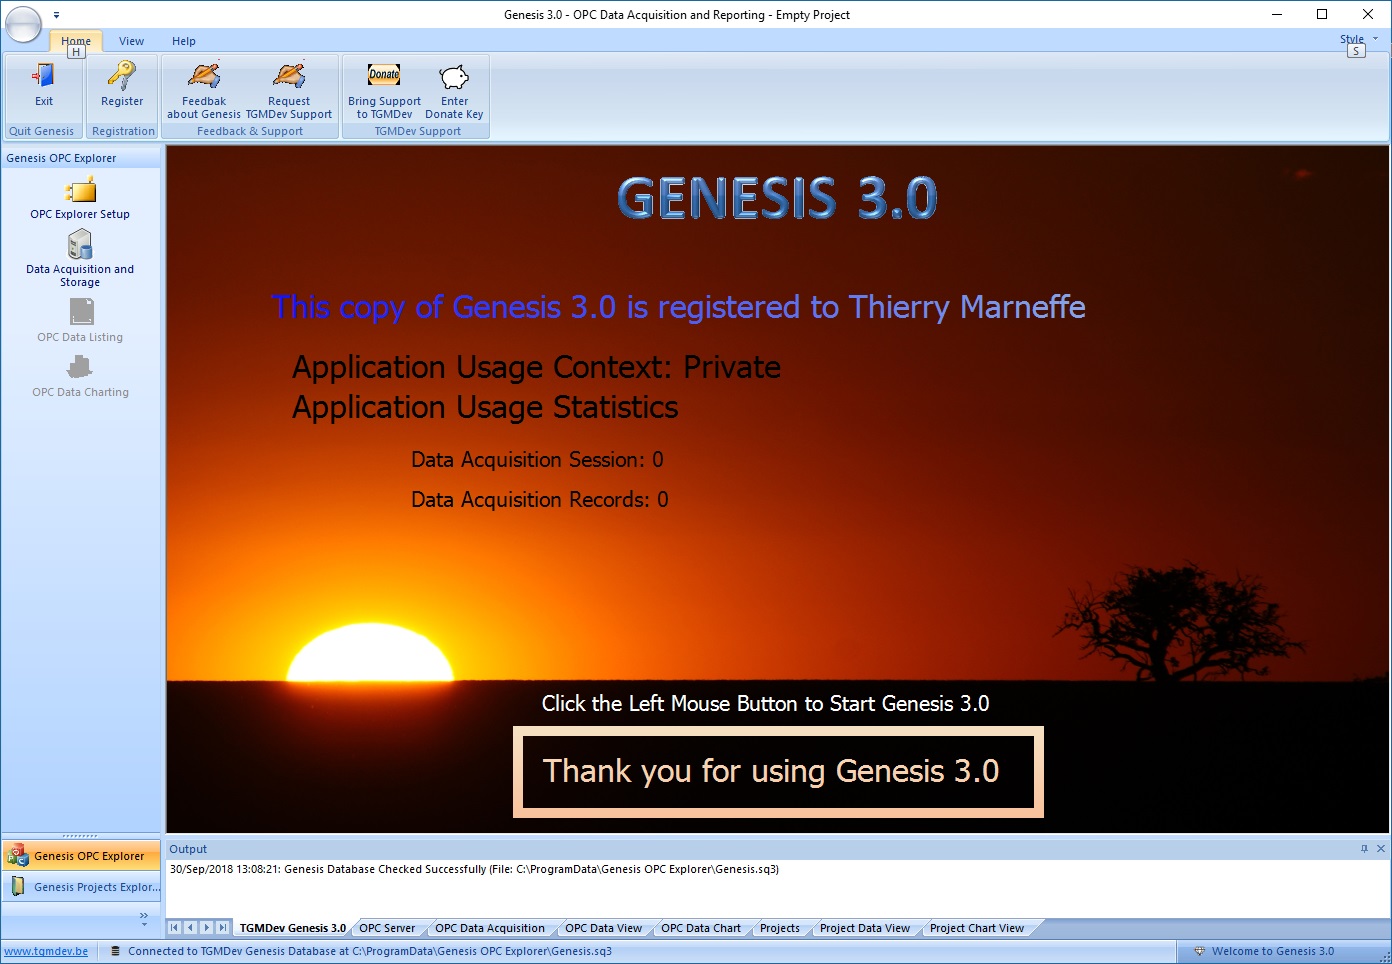Screen dimensions: 1392x964
Task: Click Connected to TGMDev Genesis Database text
Action: pyautogui.click(x=370, y=951)
